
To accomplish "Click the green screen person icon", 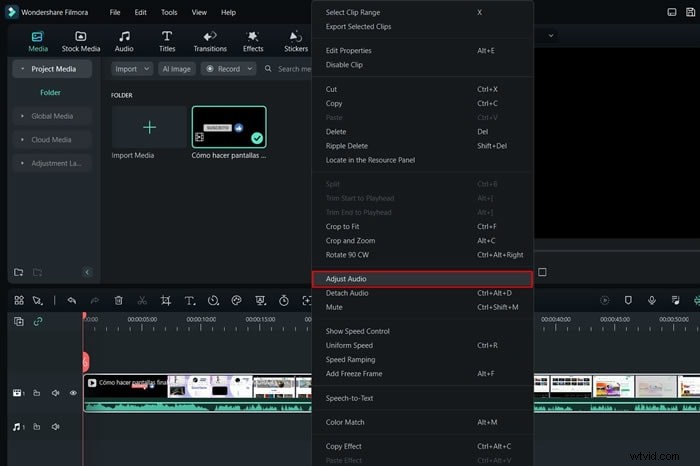I will (260, 300).
